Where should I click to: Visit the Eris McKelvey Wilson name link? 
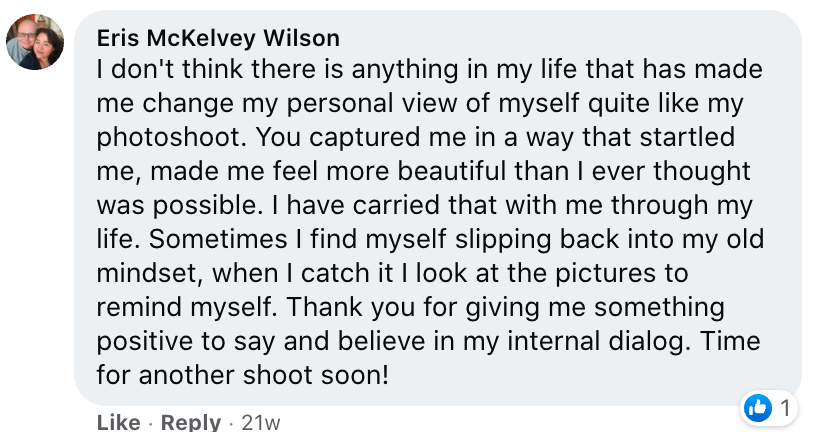pos(218,38)
